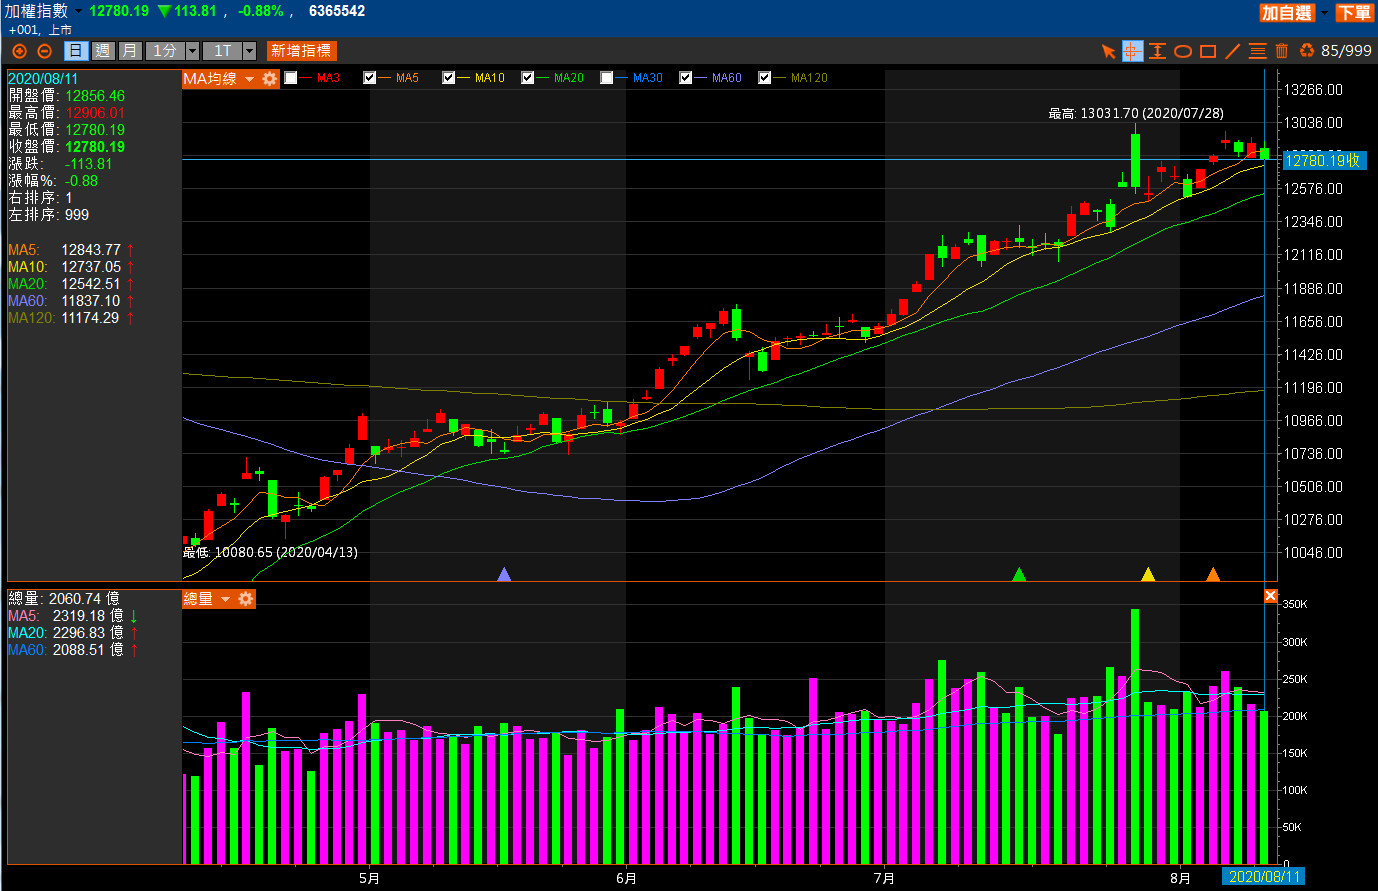
Task: Pick the trend line drawing tool
Action: click(1233, 51)
